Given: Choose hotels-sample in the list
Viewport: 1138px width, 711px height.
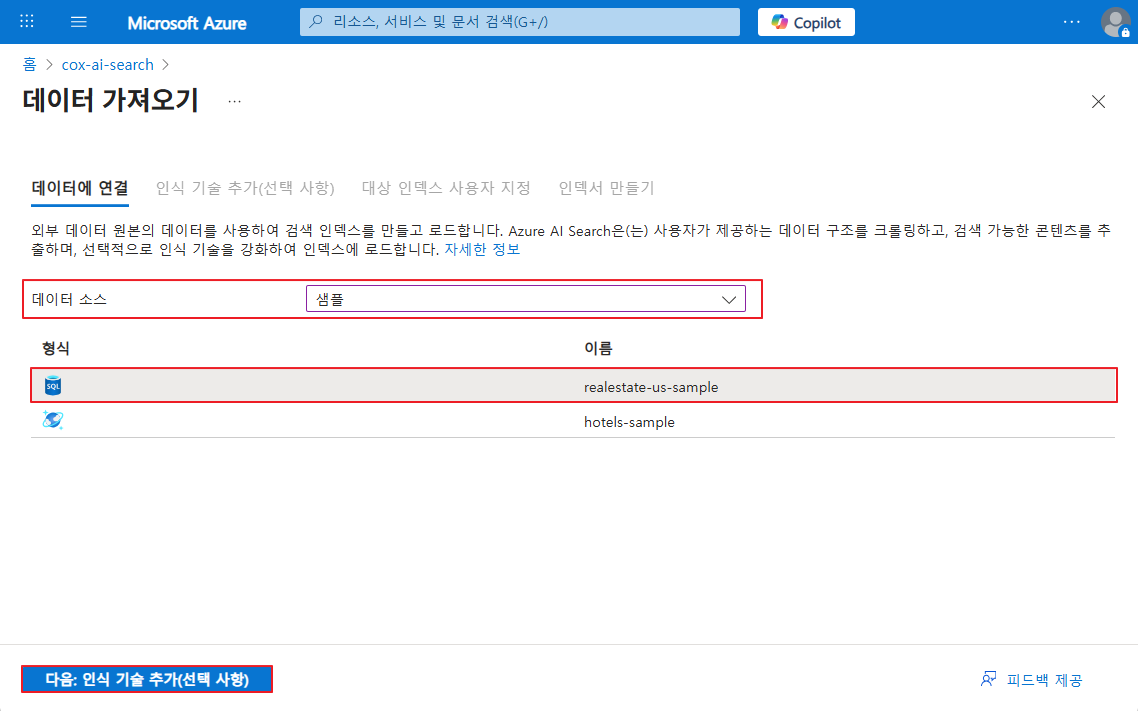Looking at the screenshot, I should tap(629, 422).
